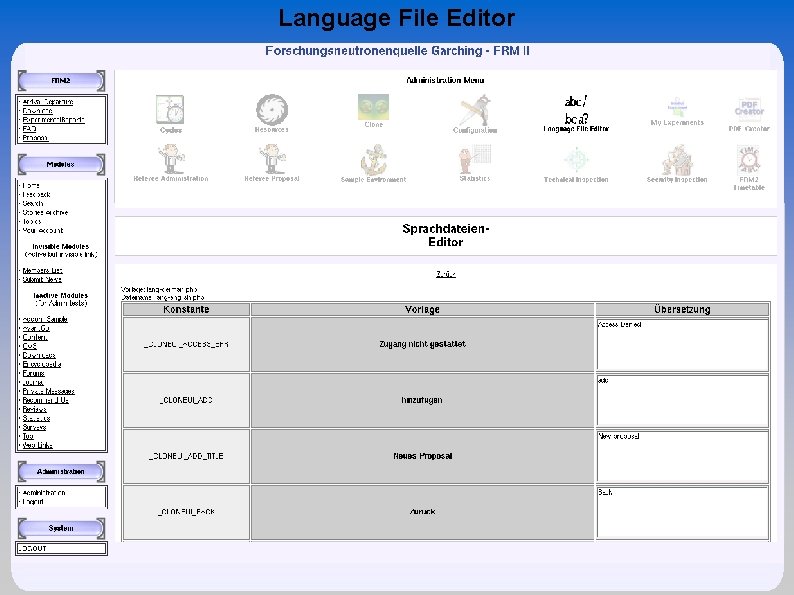The width and height of the screenshot is (794, 595).
Task: Click the Konstante column header
Action: 186,309
